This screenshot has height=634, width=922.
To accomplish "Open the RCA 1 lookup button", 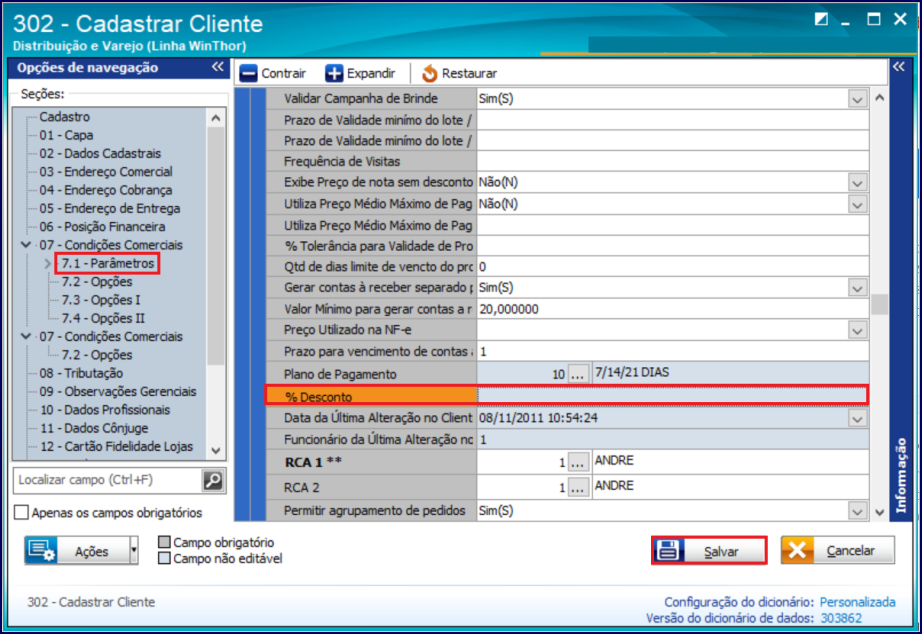I will click(578, 462).
